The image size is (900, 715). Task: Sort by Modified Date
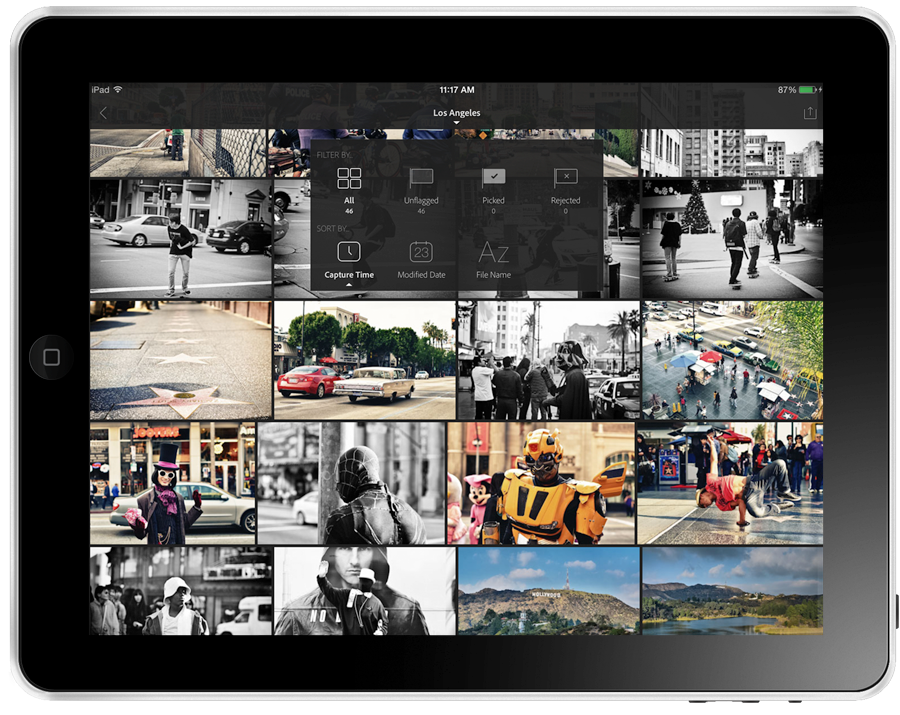tap(421, 261)
